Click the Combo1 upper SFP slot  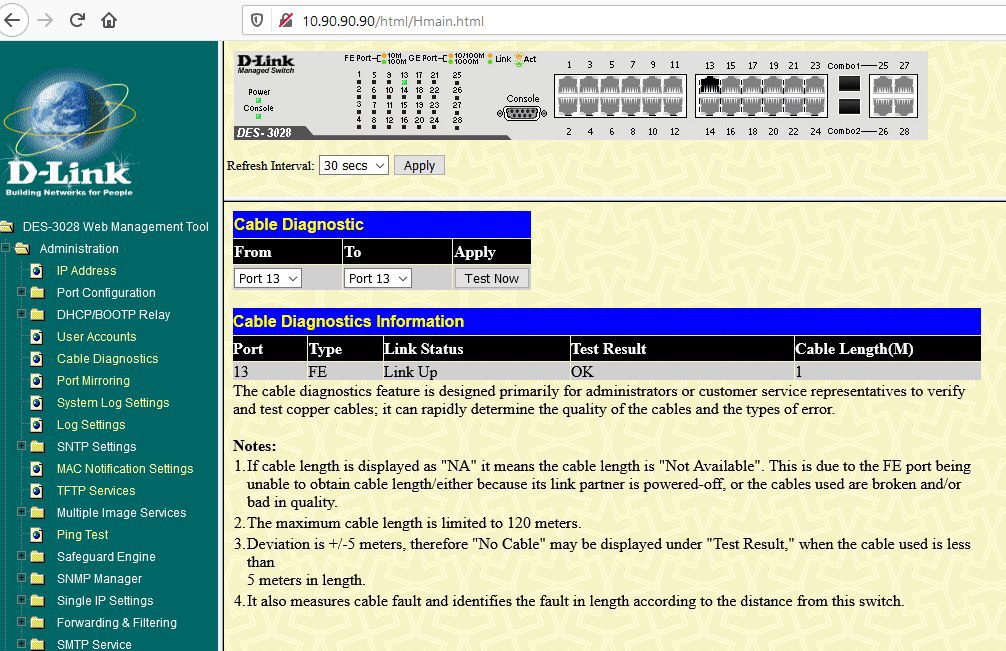[849, 83]
